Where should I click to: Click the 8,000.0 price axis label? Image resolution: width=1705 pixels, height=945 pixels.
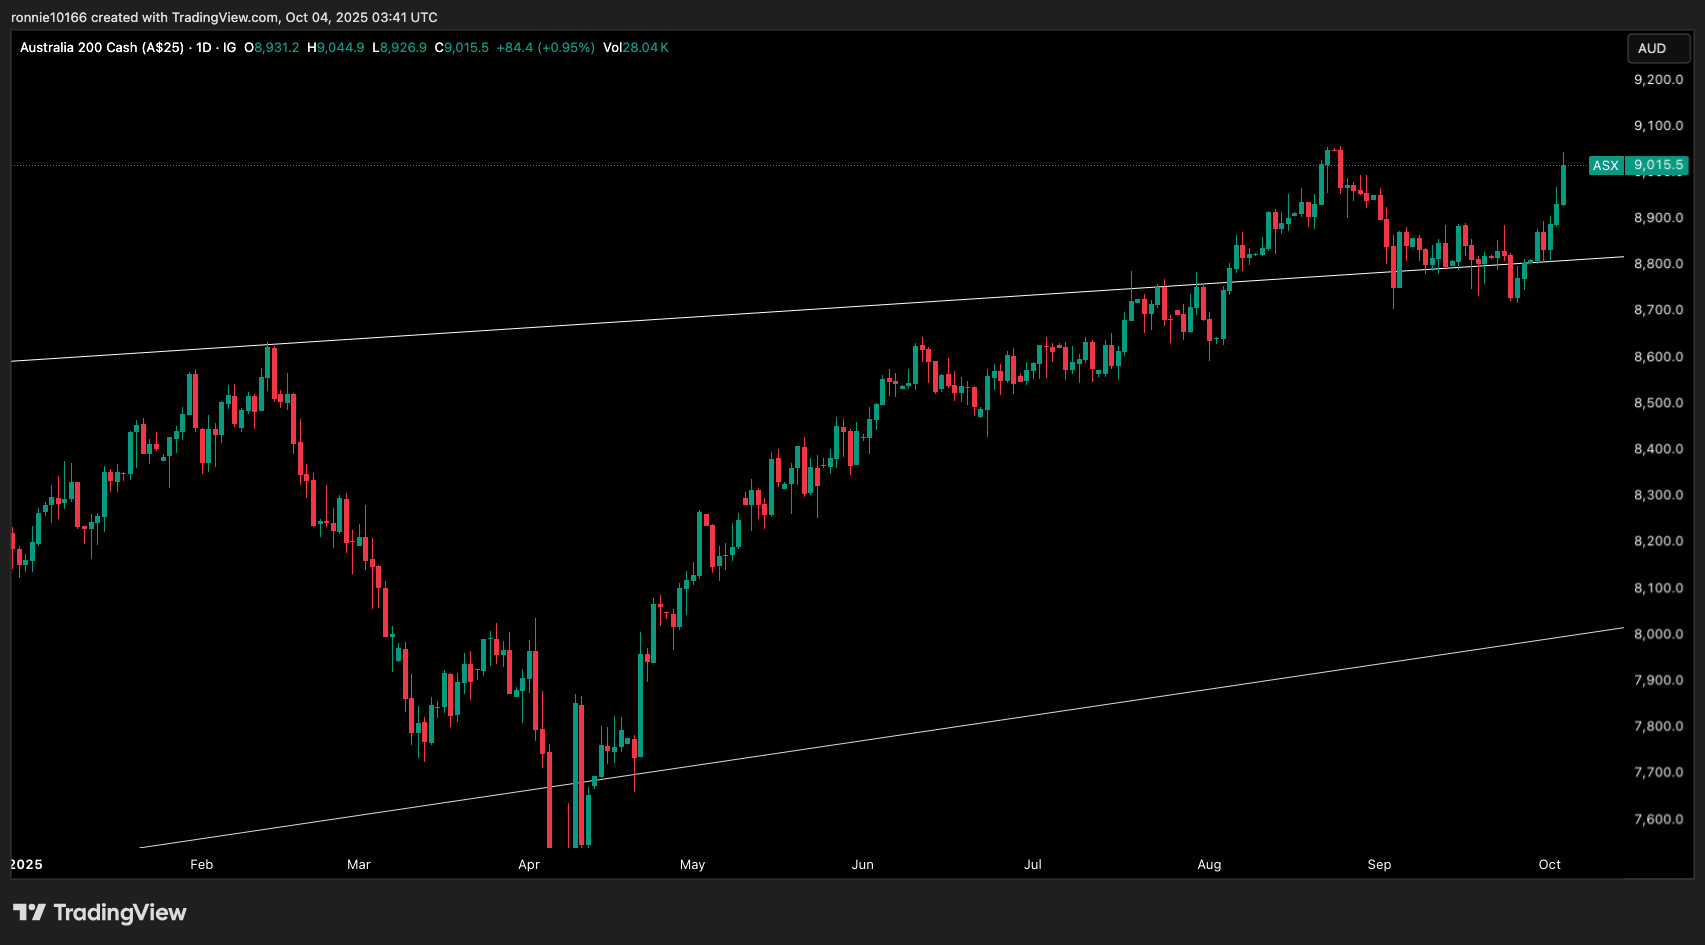[1658, 634]
